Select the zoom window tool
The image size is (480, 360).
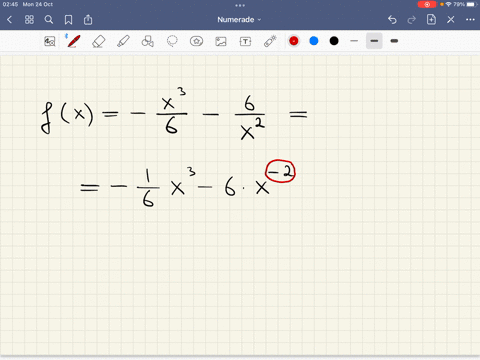tap(50, 41)
